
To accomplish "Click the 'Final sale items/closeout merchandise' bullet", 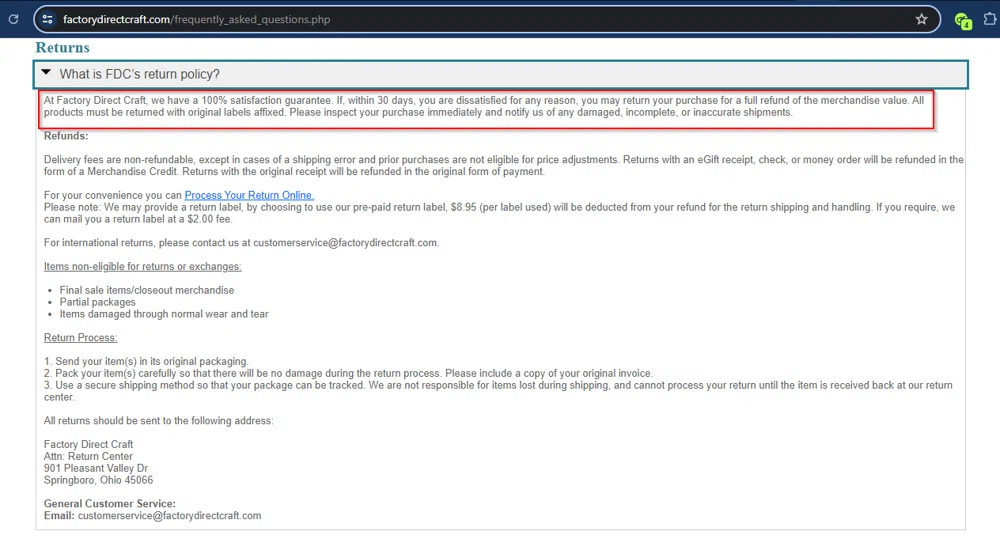I will tap(146, 290).
